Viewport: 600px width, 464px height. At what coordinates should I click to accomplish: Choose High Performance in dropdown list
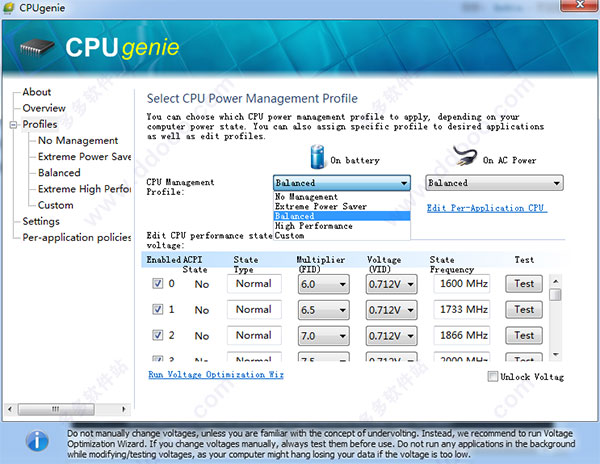click(x=342, y=226)
